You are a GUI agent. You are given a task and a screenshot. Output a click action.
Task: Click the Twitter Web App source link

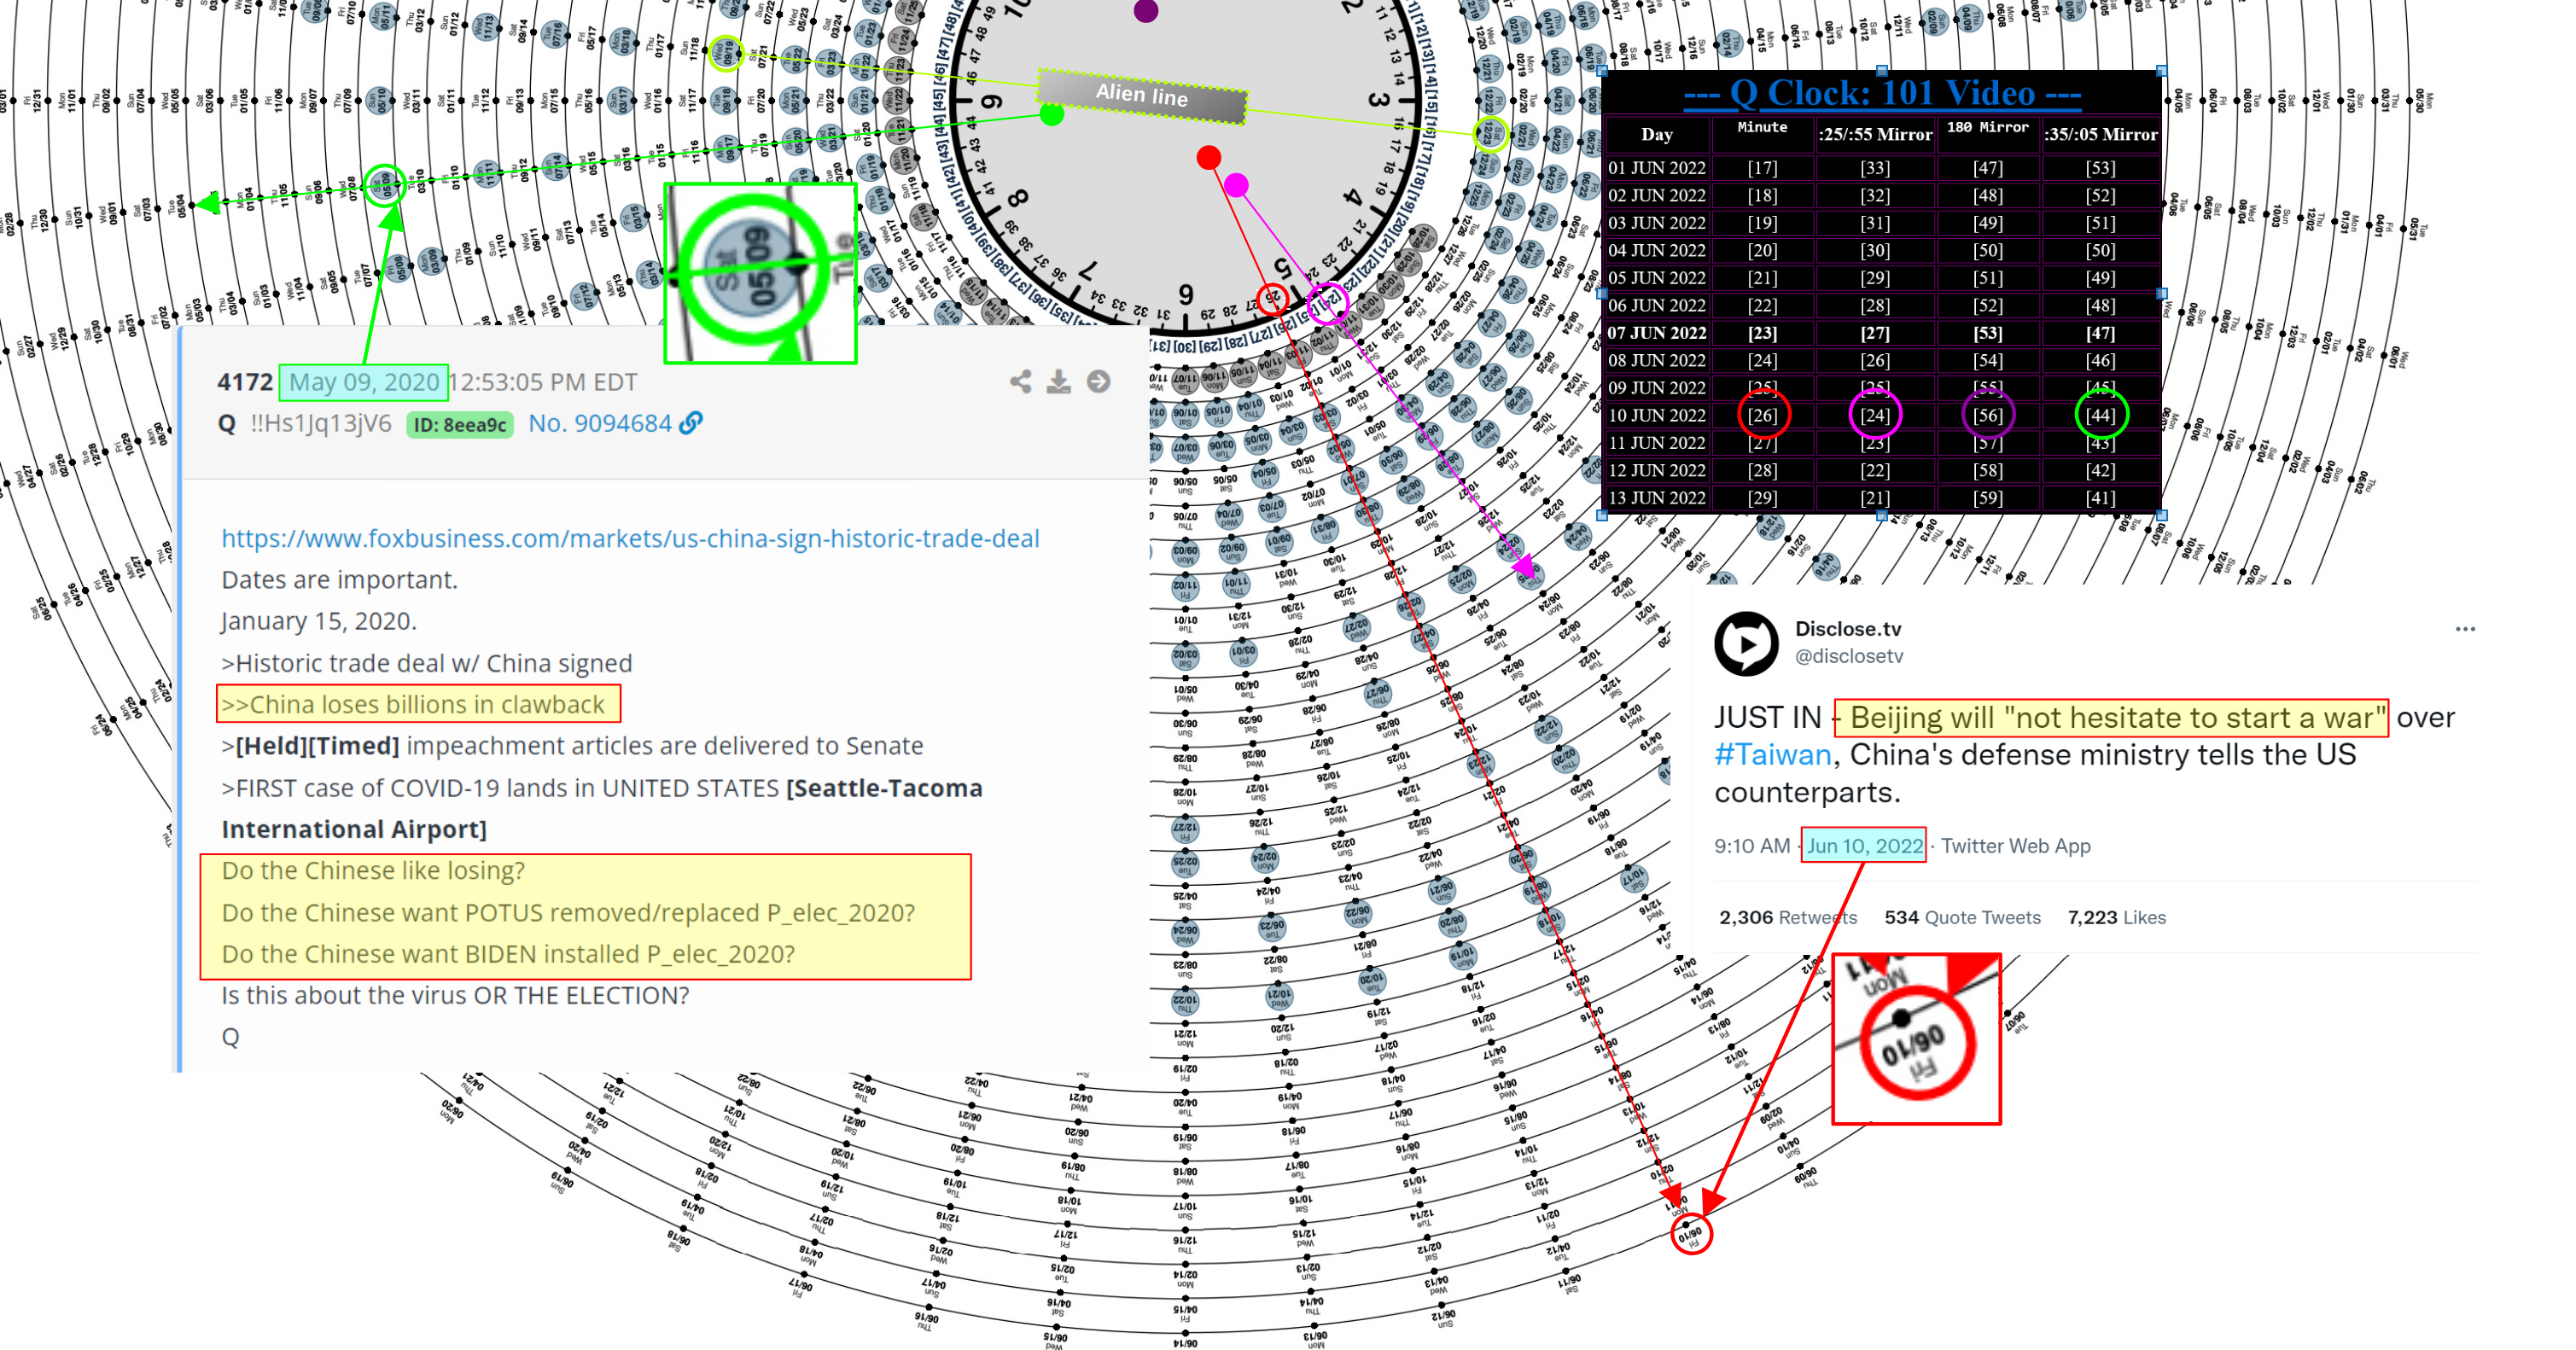2015,845
